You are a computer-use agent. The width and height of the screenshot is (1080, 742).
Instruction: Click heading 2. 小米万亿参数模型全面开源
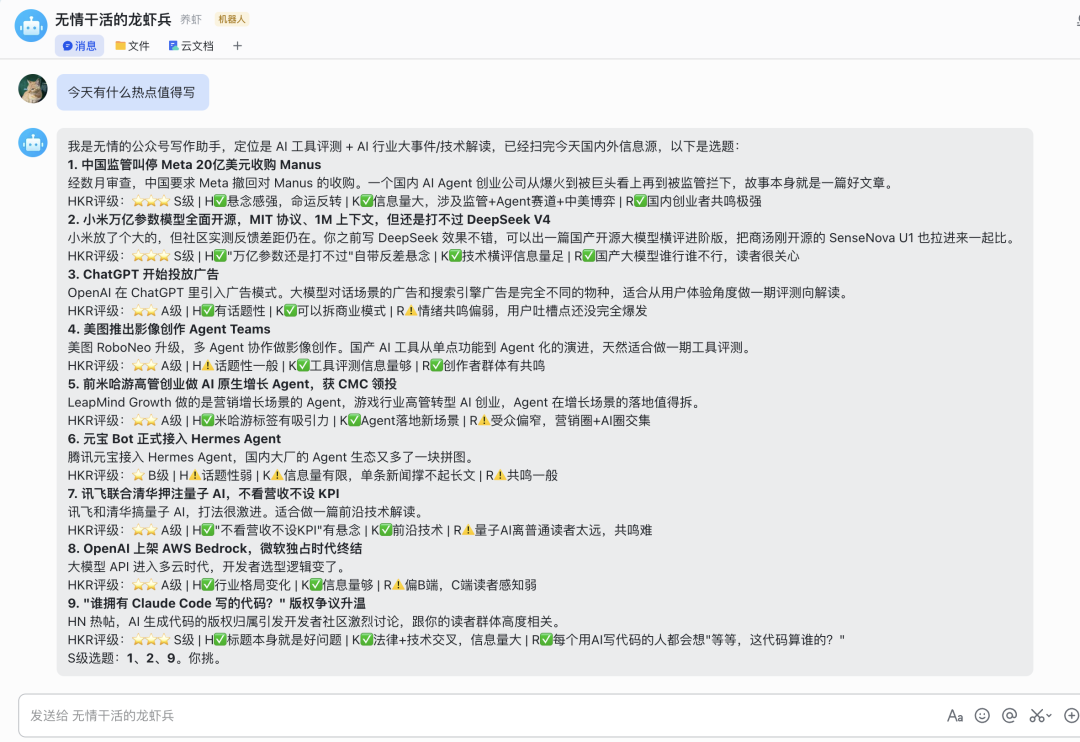coord(309,220)
